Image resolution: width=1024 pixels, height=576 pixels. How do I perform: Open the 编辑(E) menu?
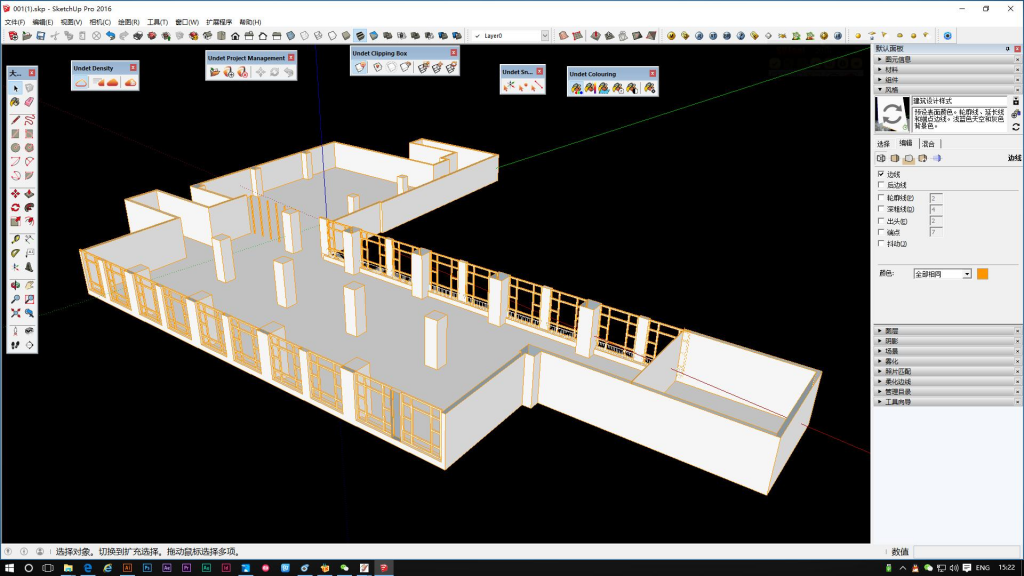[43, 22]
